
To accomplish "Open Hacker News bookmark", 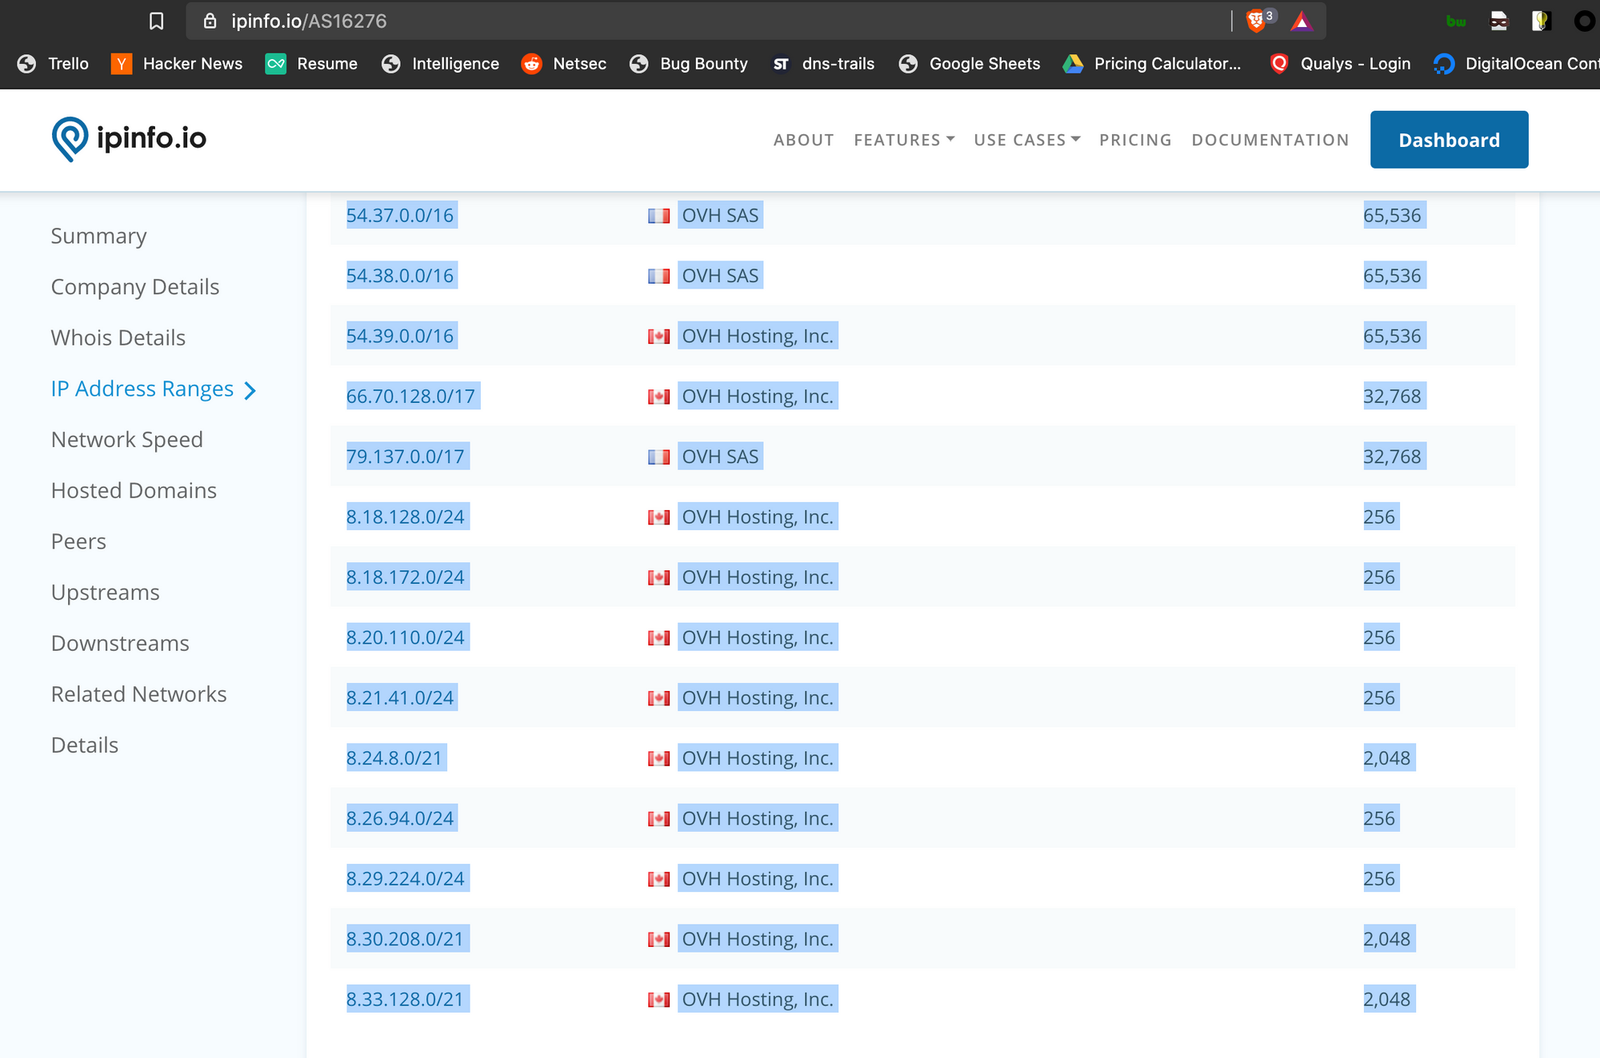I will 177,64.
